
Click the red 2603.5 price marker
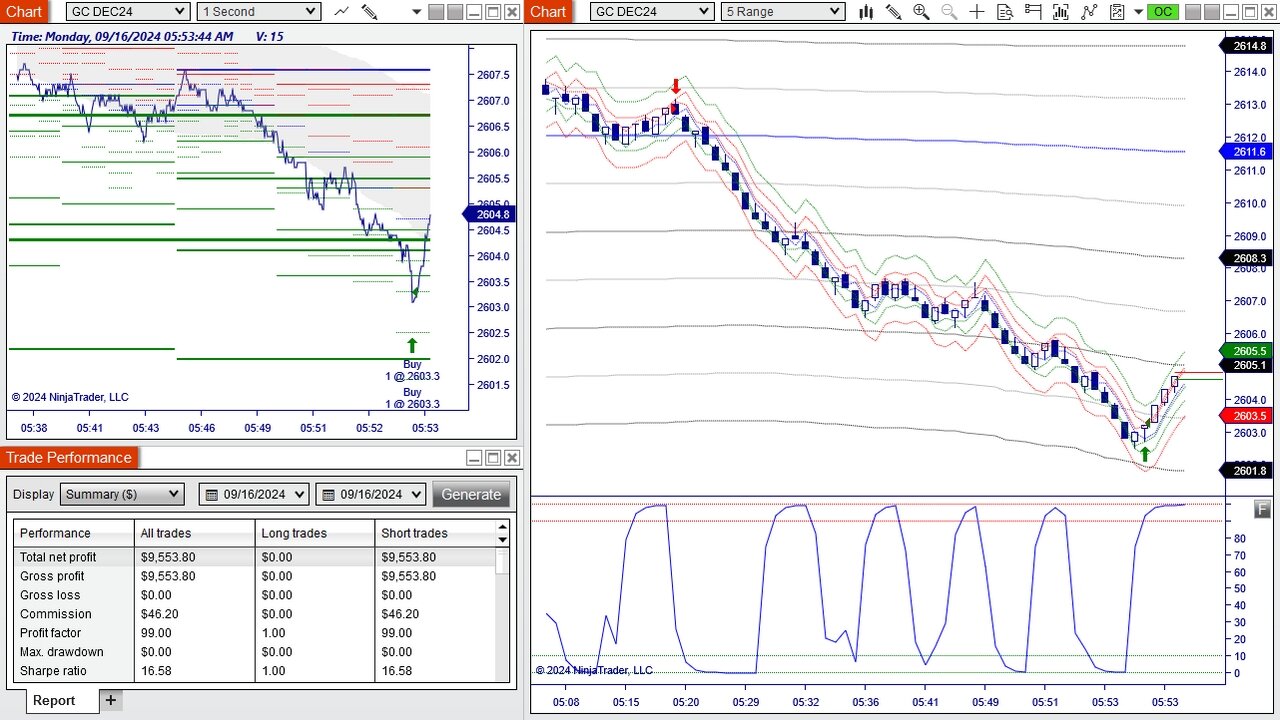click(1246, 416)
